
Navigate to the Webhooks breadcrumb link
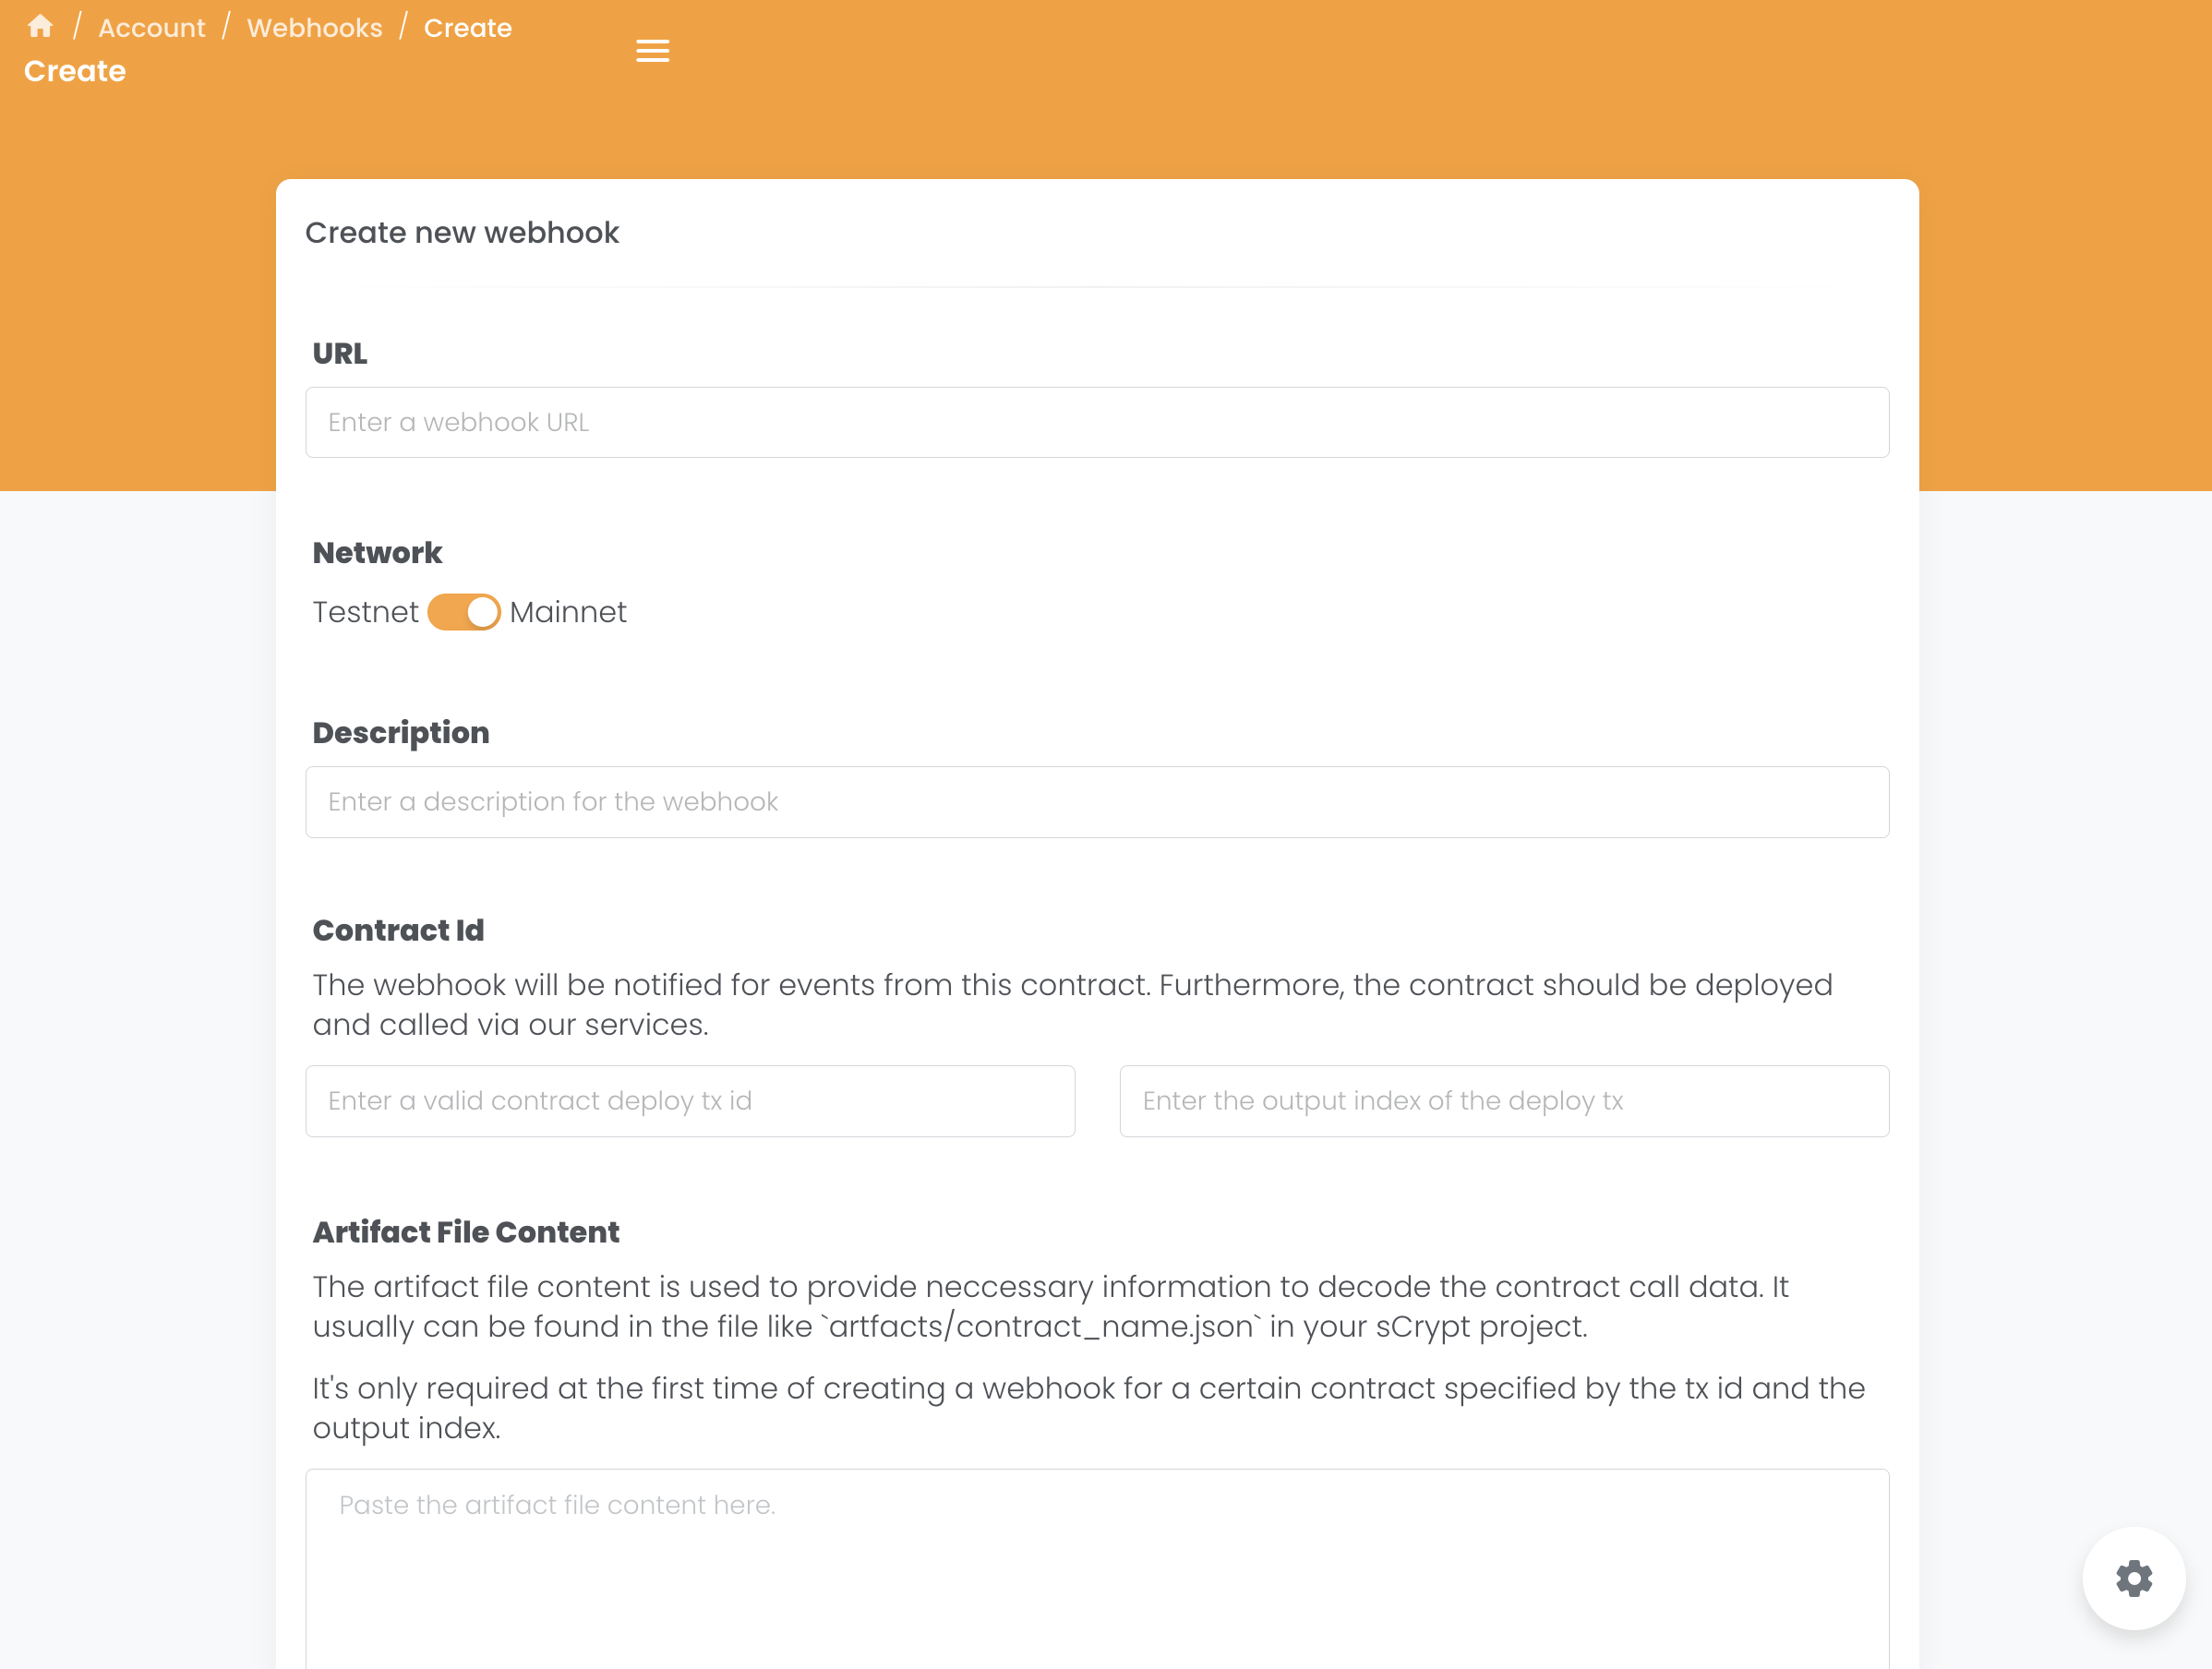(x=314, y=28)
